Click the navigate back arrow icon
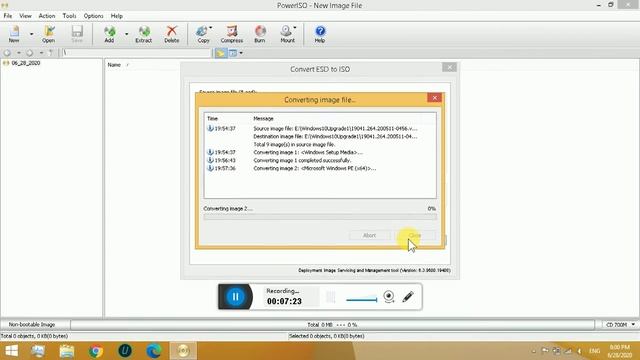The height and width of the screenshot is (360, 640). (x=7, y=53)
